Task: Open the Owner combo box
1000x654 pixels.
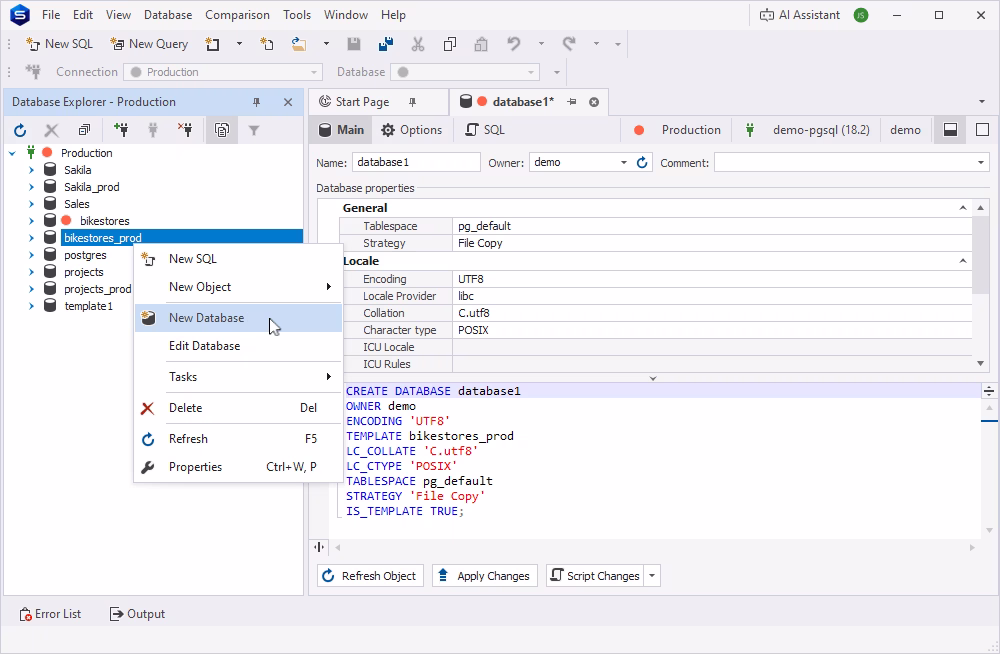Action: tap(623, 163)
